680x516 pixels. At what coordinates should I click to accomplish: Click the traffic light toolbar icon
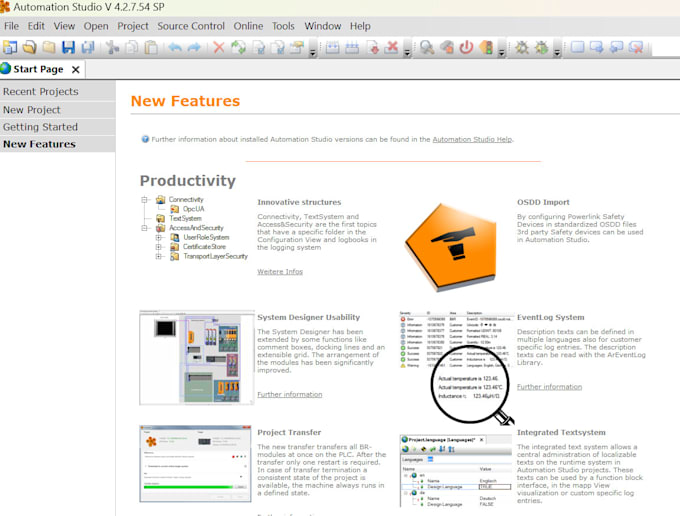coord(486,47)
